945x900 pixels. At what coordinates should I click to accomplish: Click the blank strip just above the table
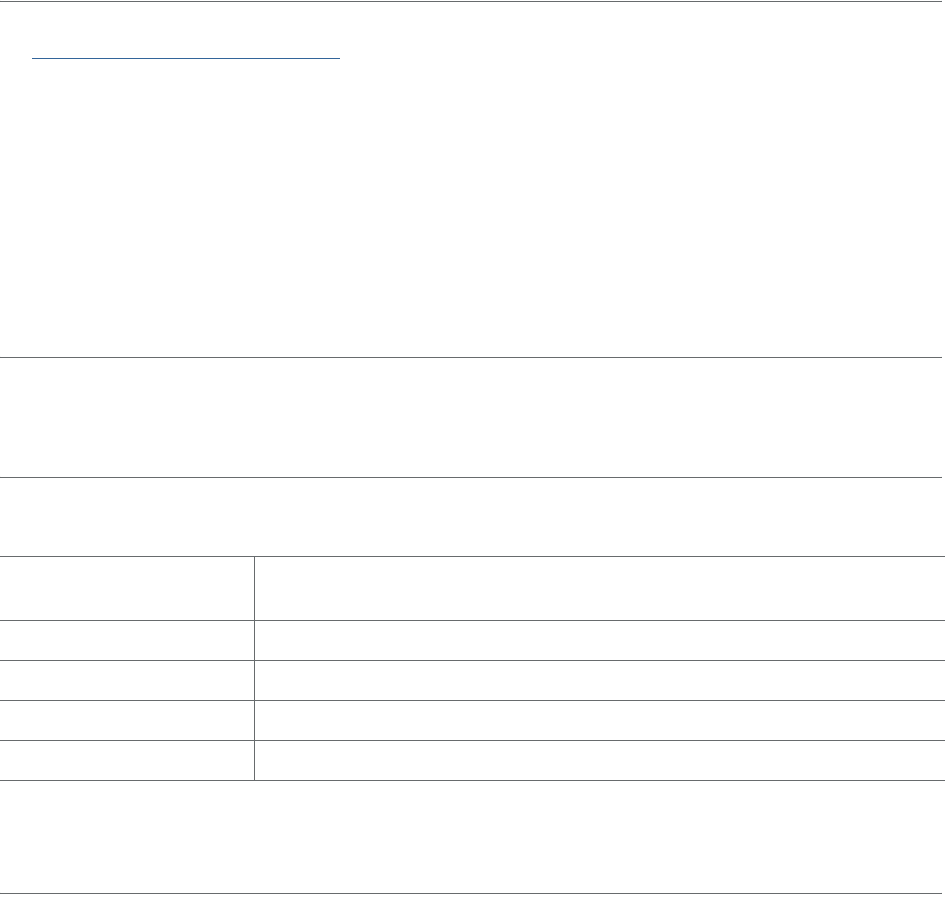tap(472, 517)
